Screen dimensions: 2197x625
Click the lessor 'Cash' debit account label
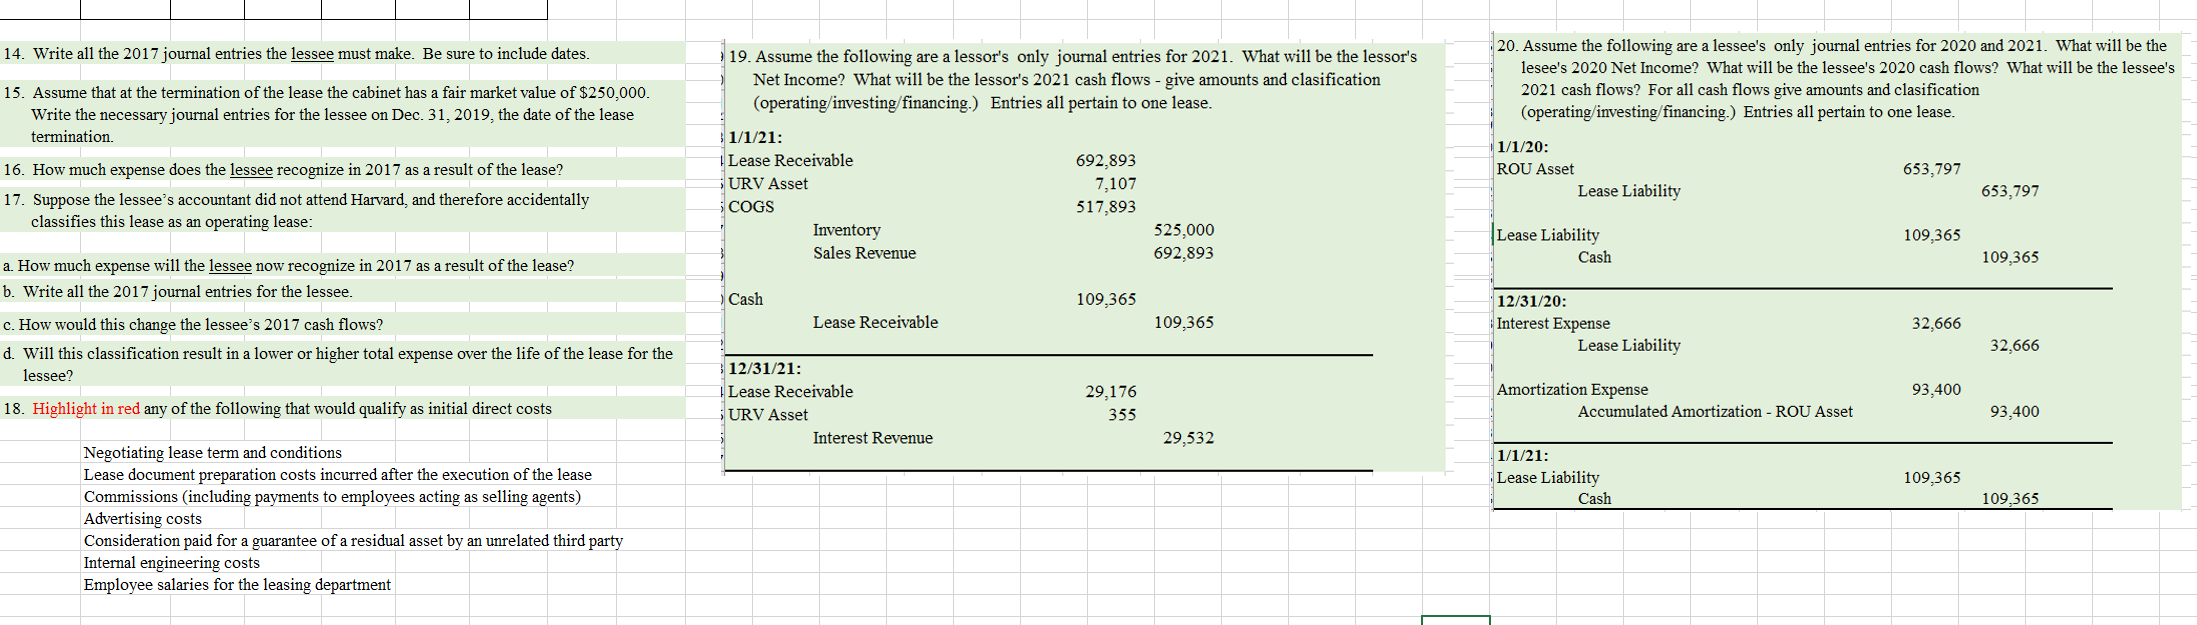pos(746,299)
